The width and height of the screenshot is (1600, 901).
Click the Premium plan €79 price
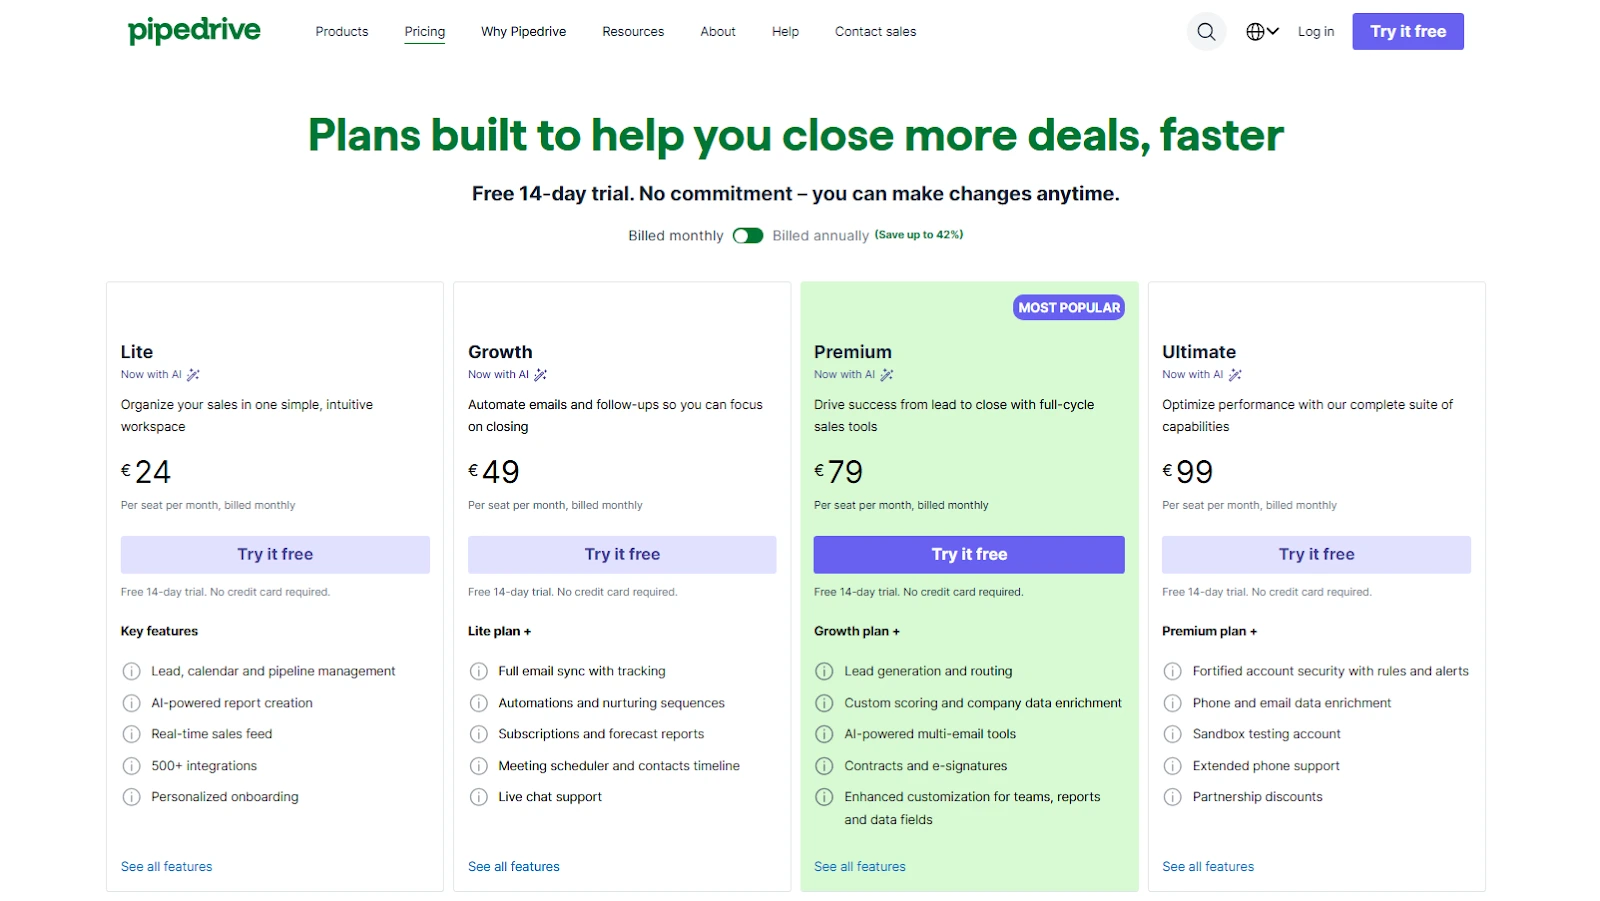pyautogui.click(x=839, y=472)
